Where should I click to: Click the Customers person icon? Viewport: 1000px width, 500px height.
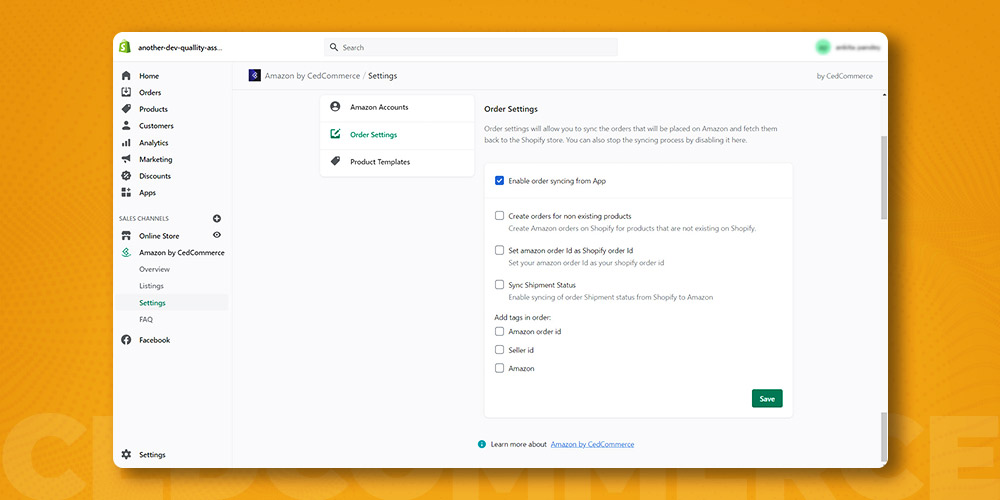126,126
